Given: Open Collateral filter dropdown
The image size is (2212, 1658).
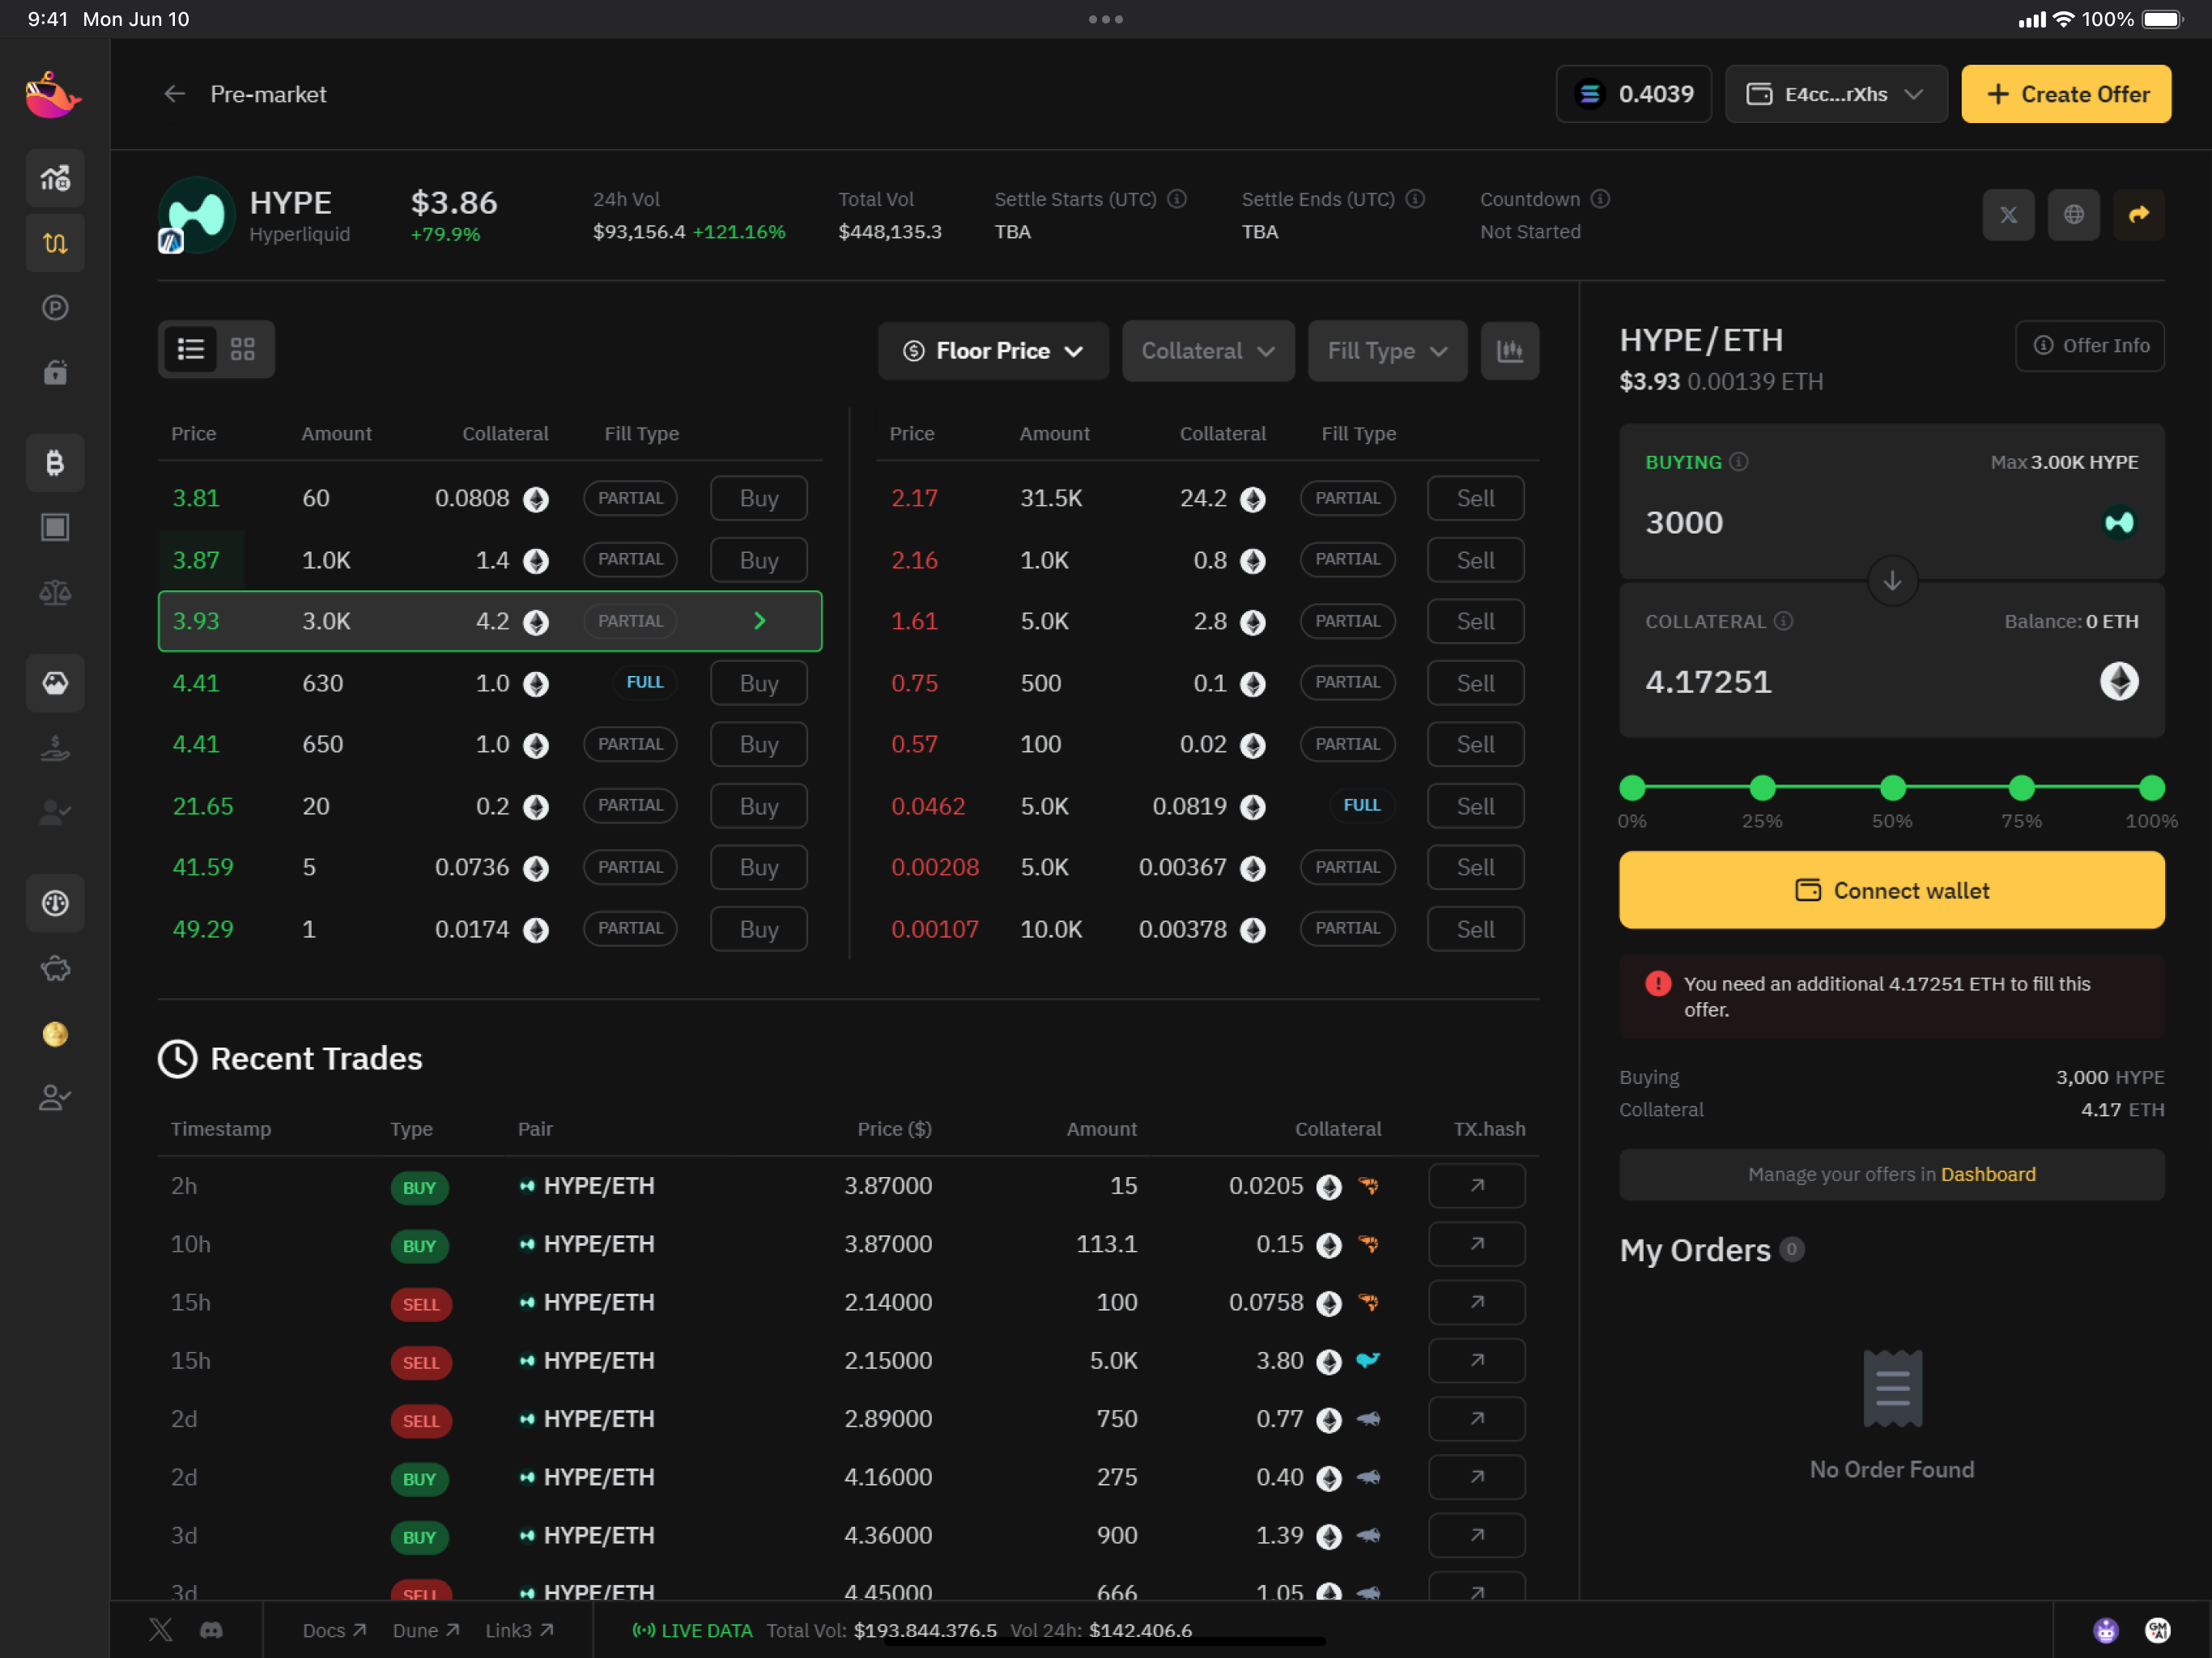Looking at the screenshot, I should click(1208, 350).
